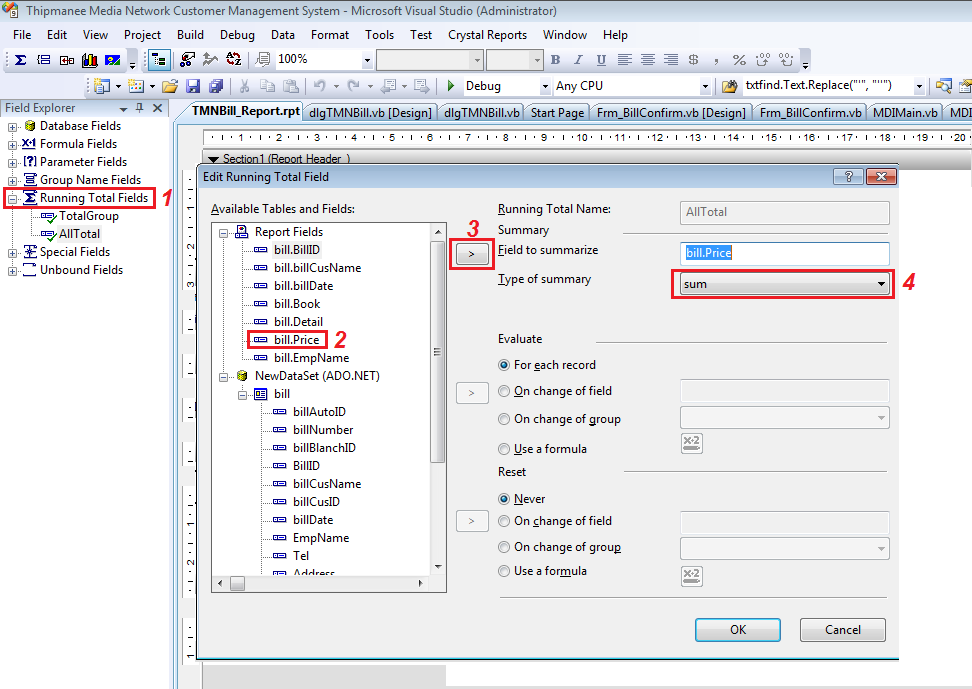
Task: Select Evaluate 'On change of field' option
Action: (x=504, y=391)
